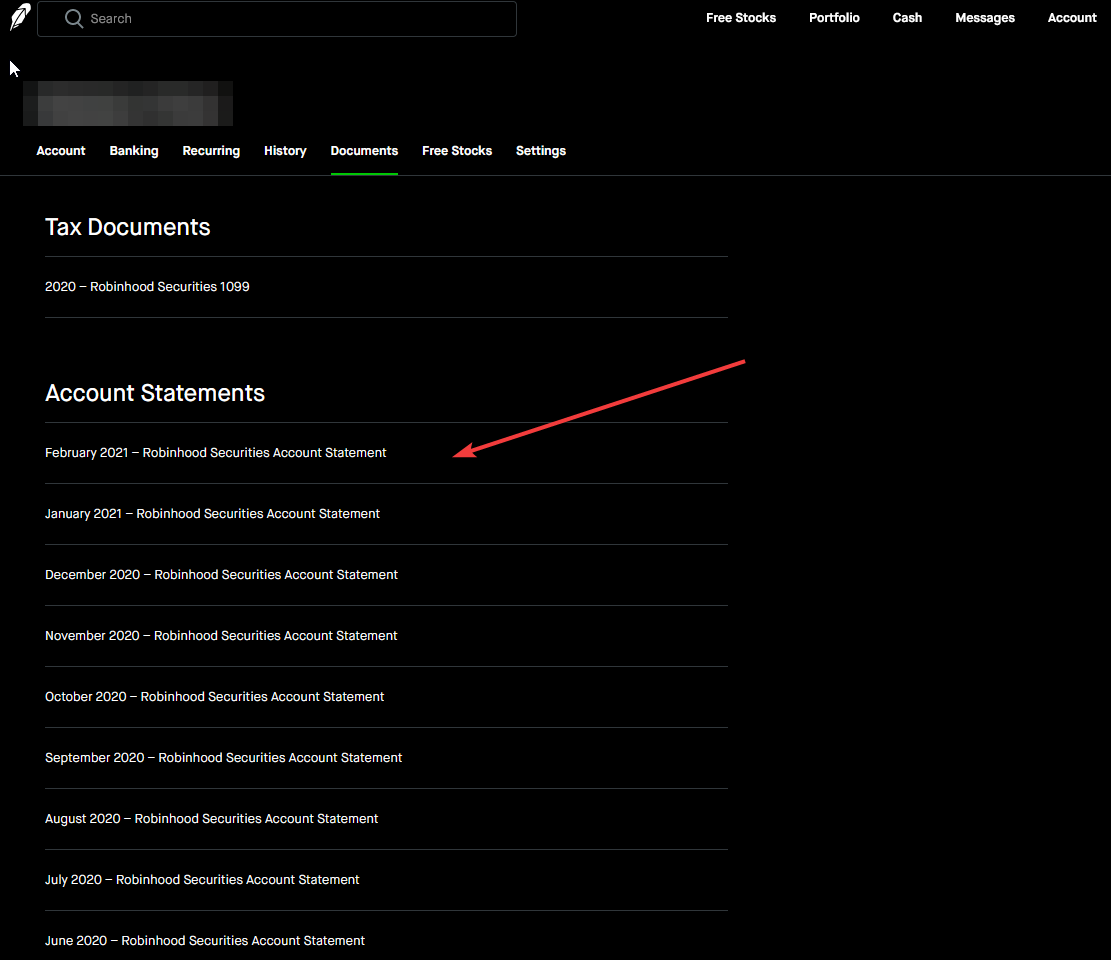Open November 2020 account statement
This screenshot has height=960, width=1111.
(221, 636)
